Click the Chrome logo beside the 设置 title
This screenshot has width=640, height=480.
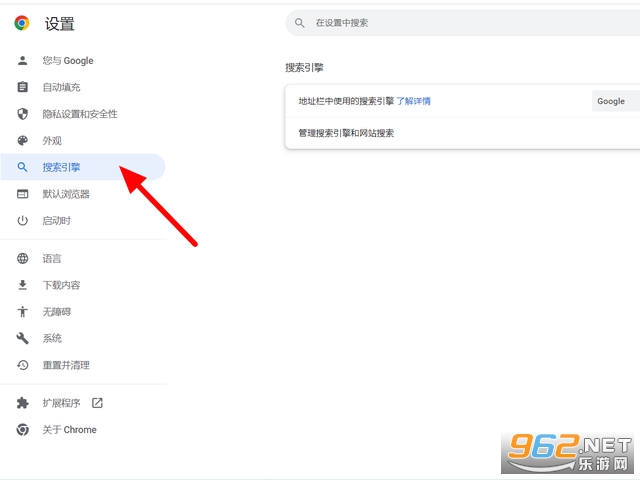pos(22,23)
